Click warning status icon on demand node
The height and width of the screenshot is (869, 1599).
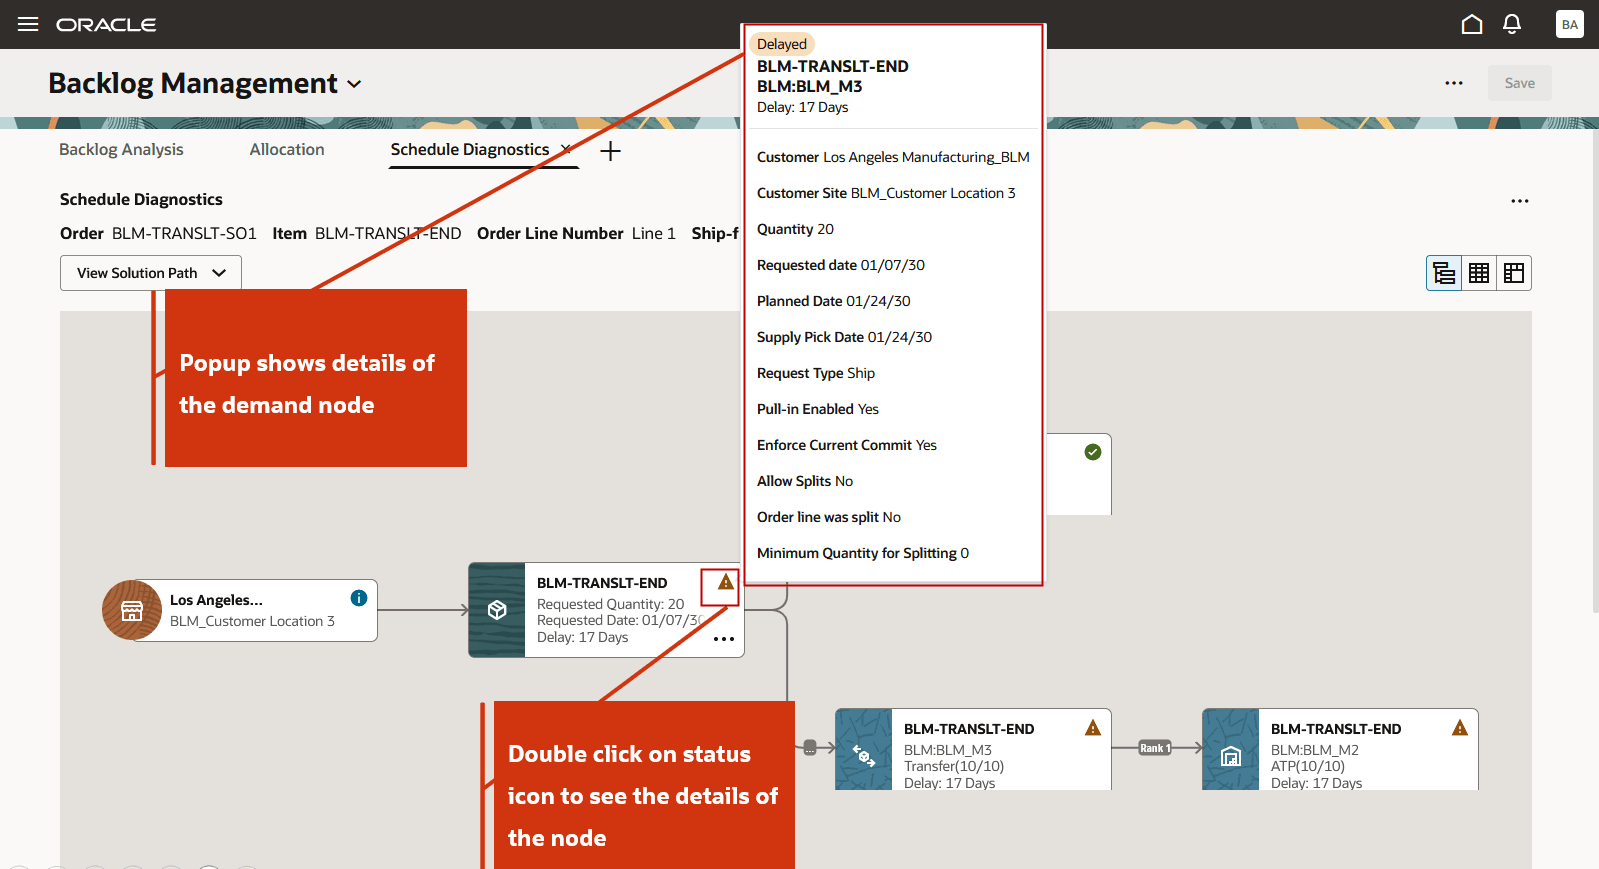point(726,582)
